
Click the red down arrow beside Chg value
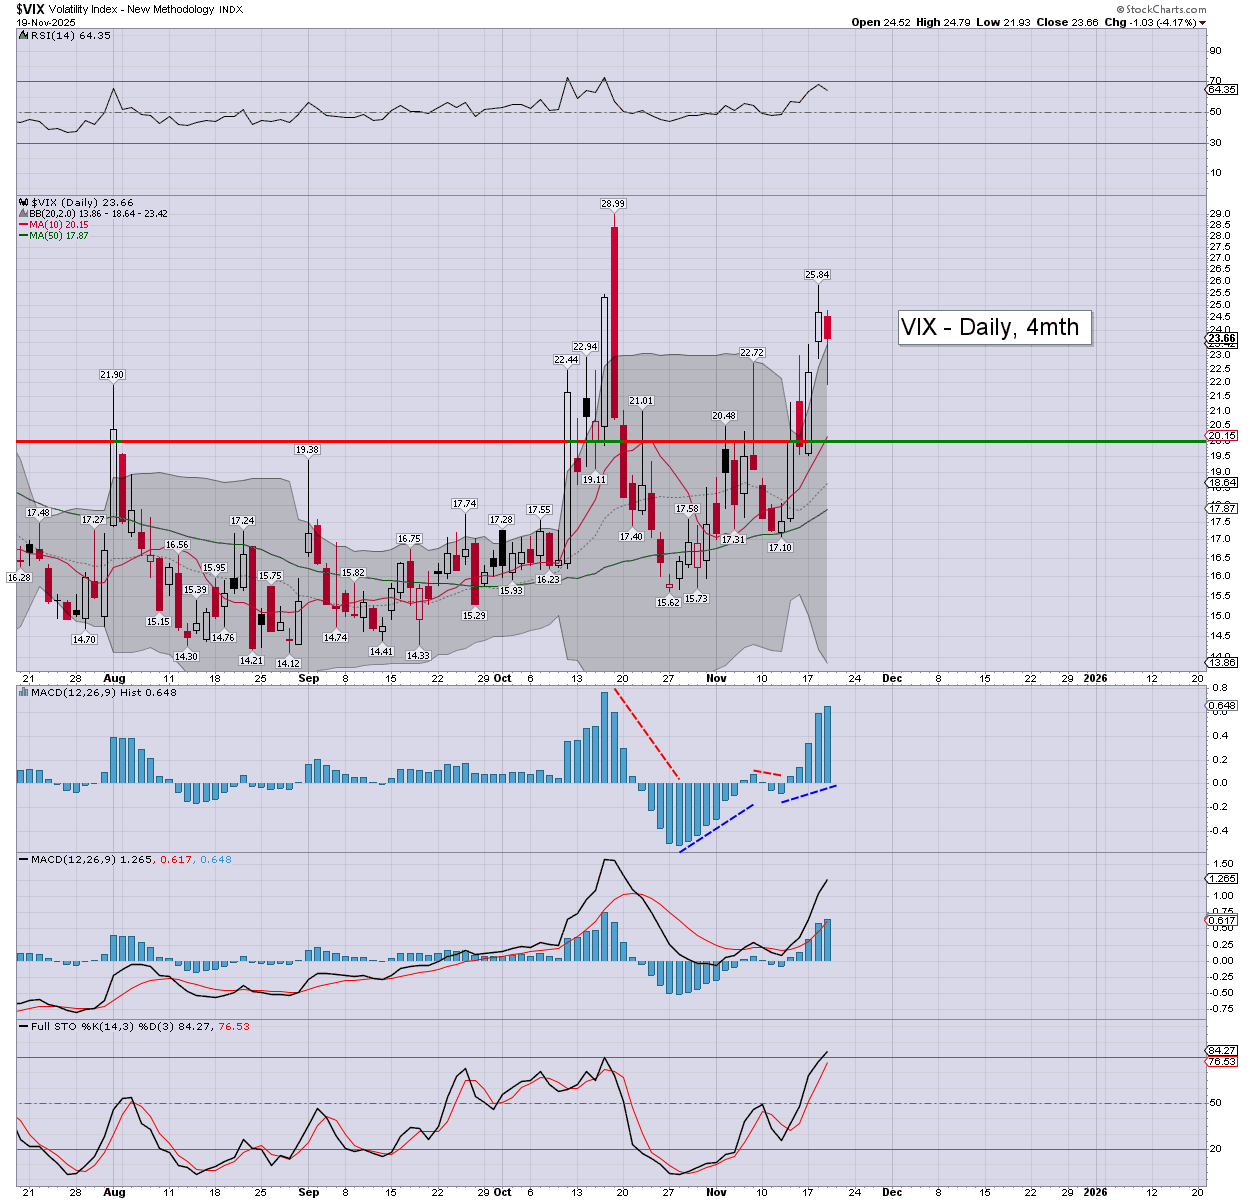[x=1202, y=22]
